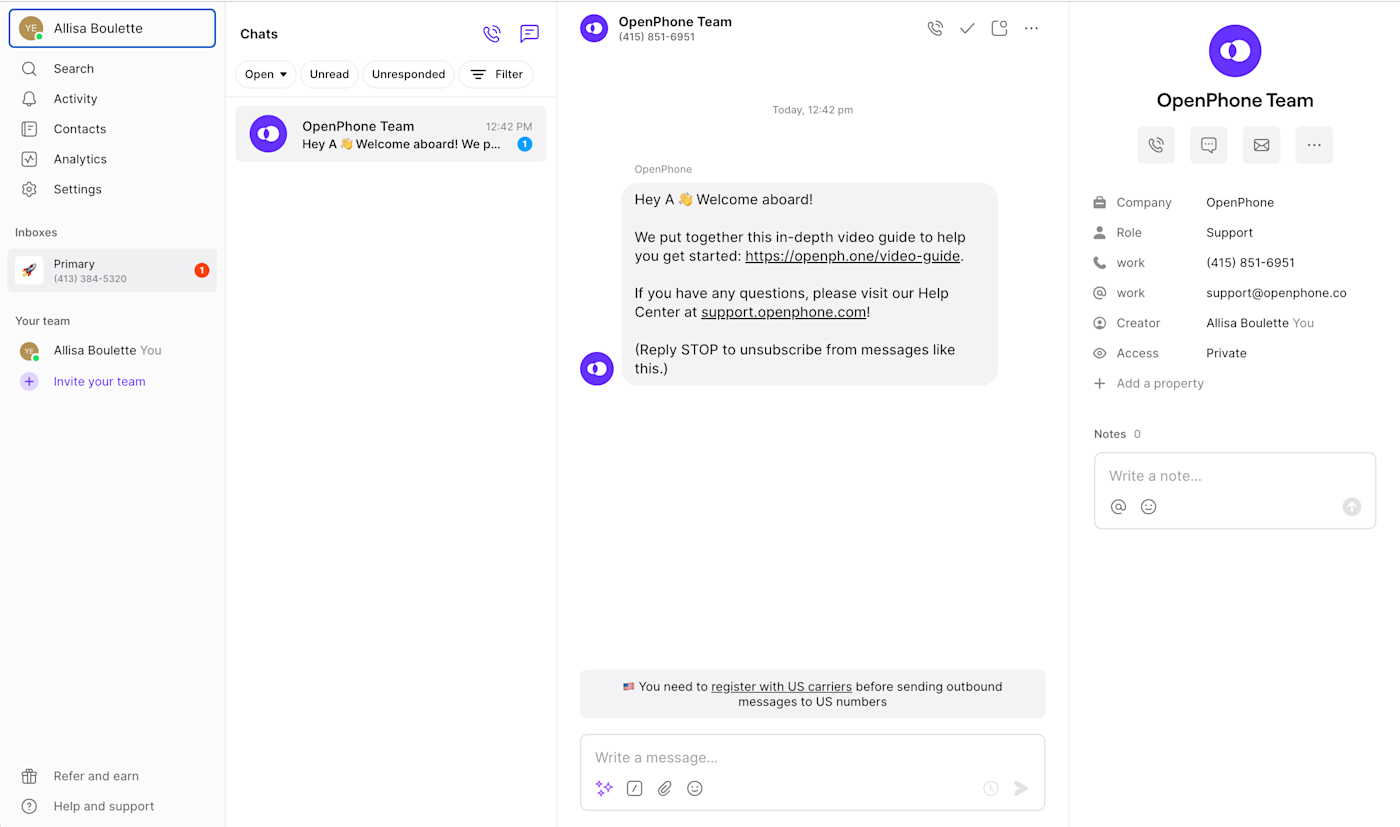The width and height of the screenshot is (1400, 827).
Task: Click work phone (415) 851-6951 in details
Action: [1250, 263]
